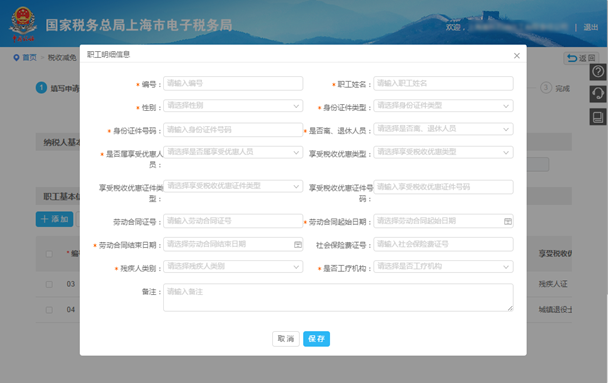Click the tax bureau emblem logo
The height and width of the screenshot is (384, 608).
(22, 24)
